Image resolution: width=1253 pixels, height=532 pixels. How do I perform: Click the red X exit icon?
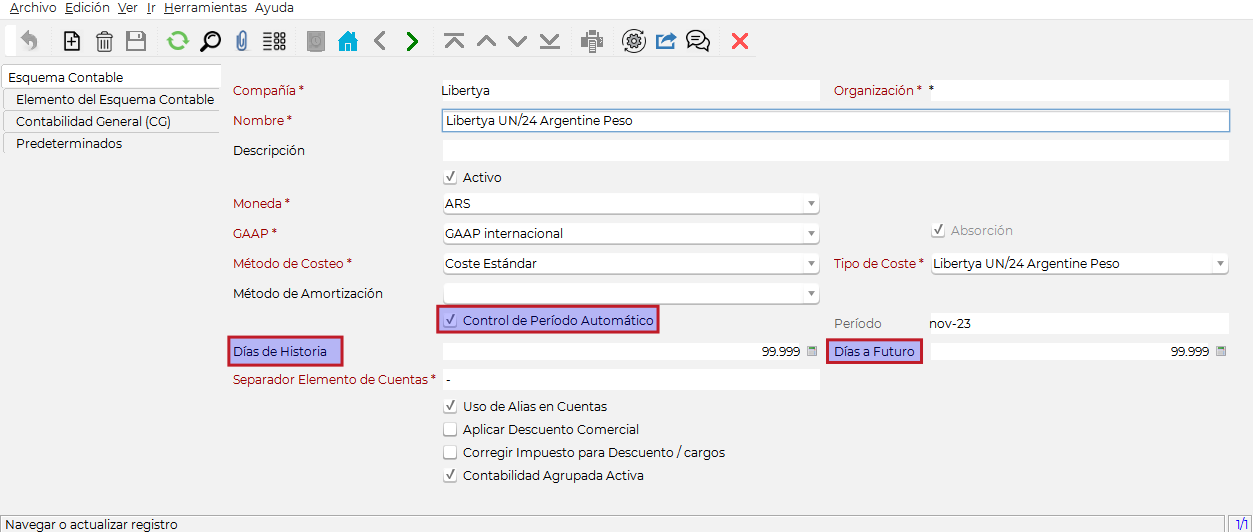(740, 41)
